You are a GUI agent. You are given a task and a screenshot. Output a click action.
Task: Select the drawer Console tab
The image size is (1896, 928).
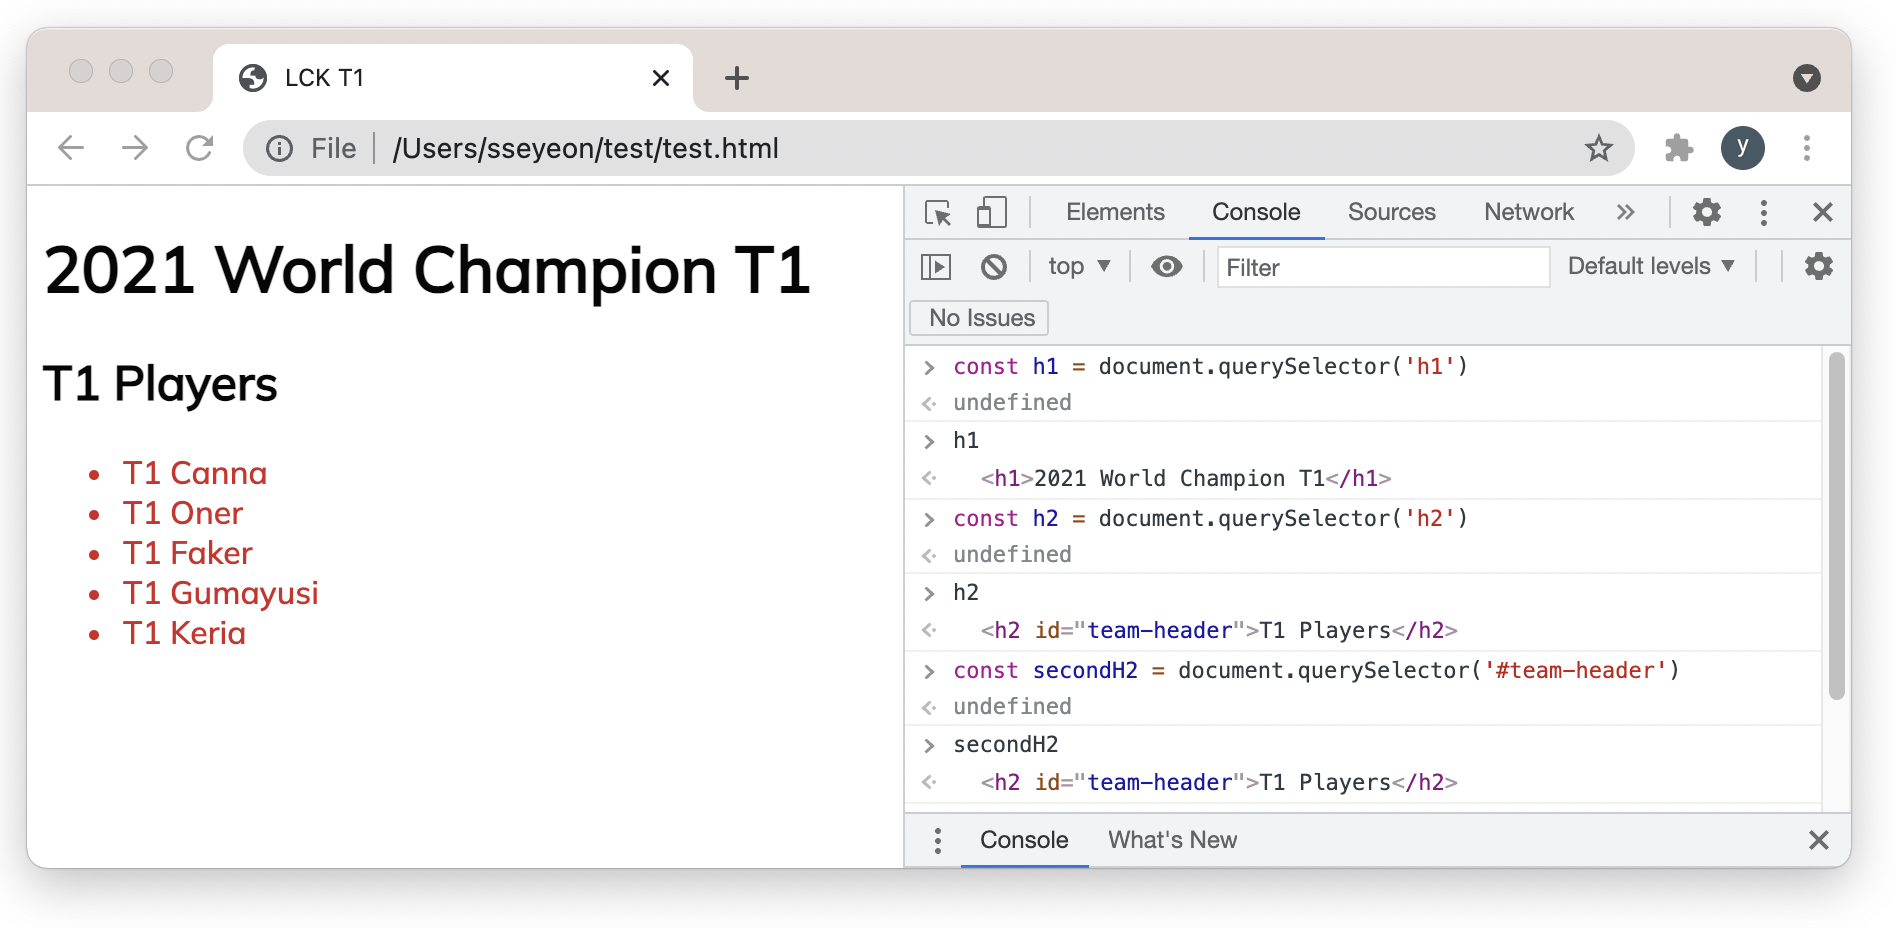pos(1024,840)
